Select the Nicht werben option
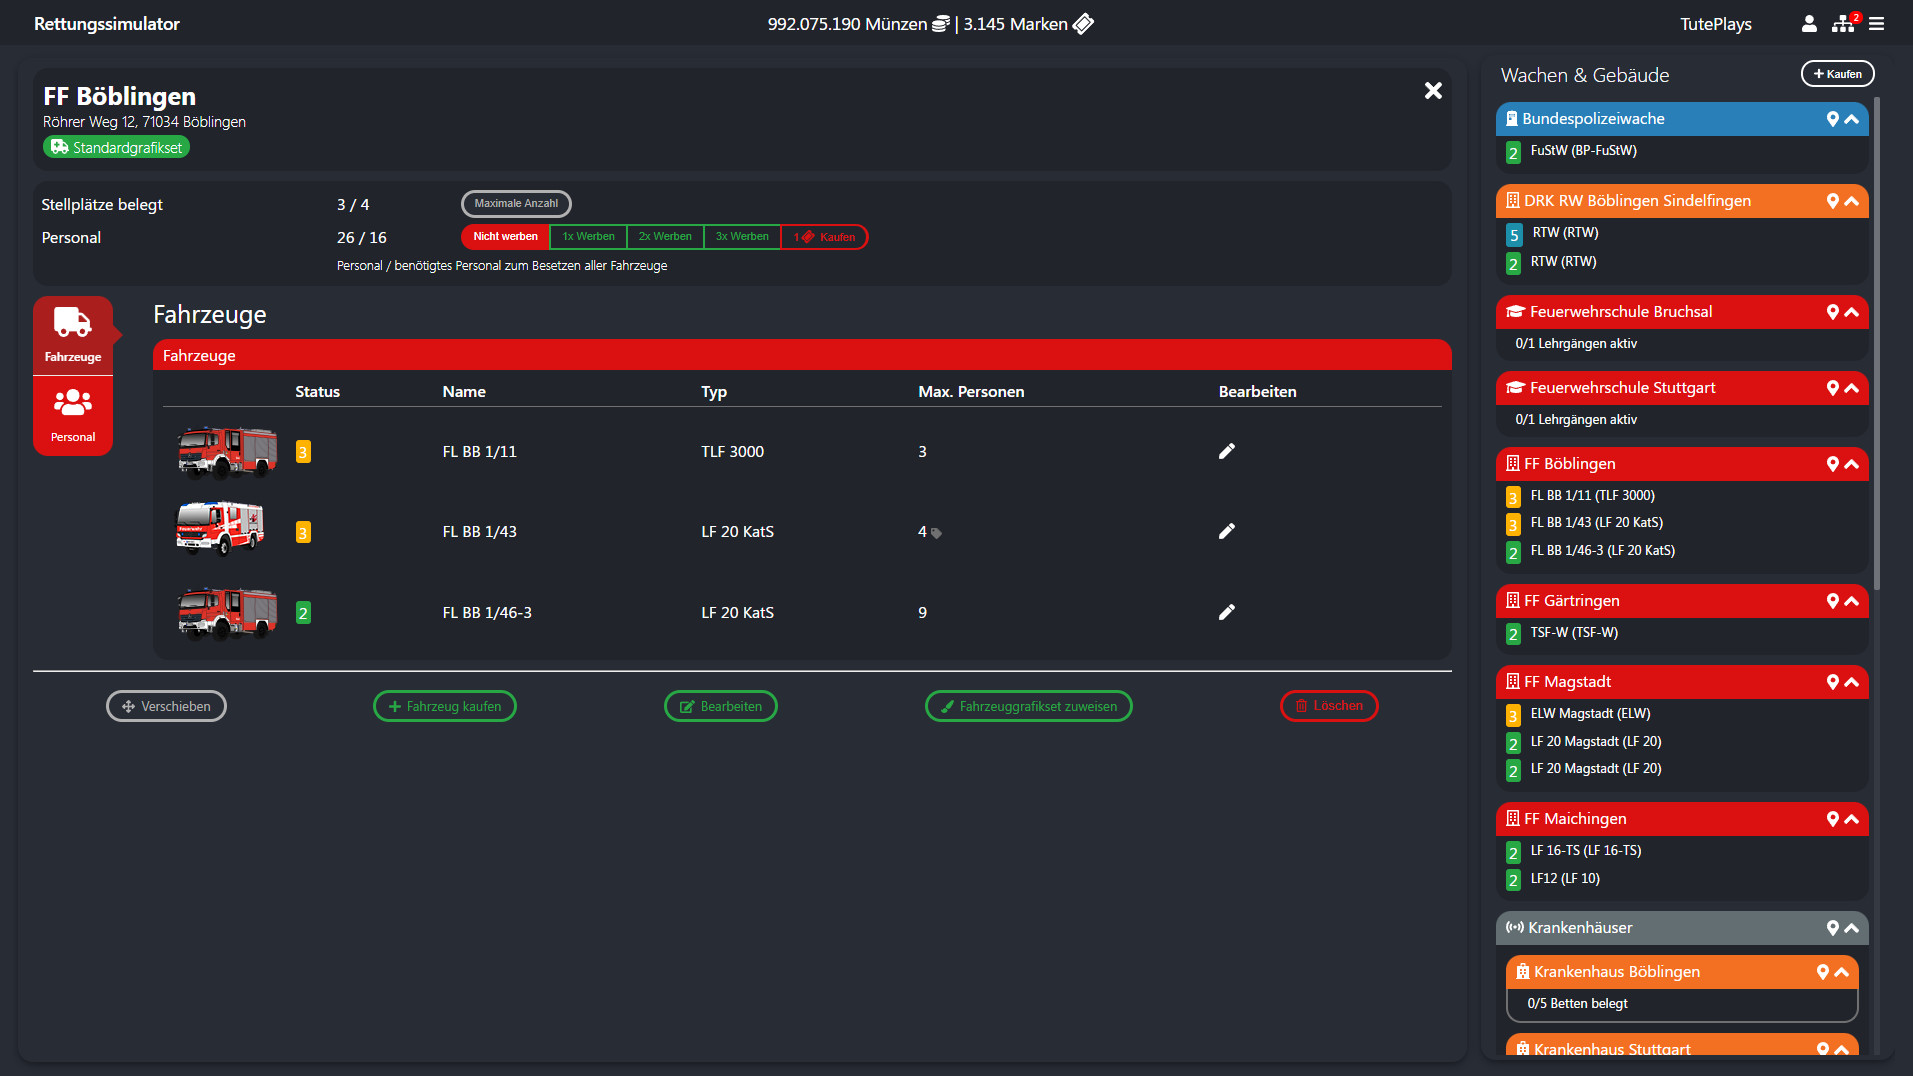This screenshot has width=1913, height=1076. coord(505,237)
